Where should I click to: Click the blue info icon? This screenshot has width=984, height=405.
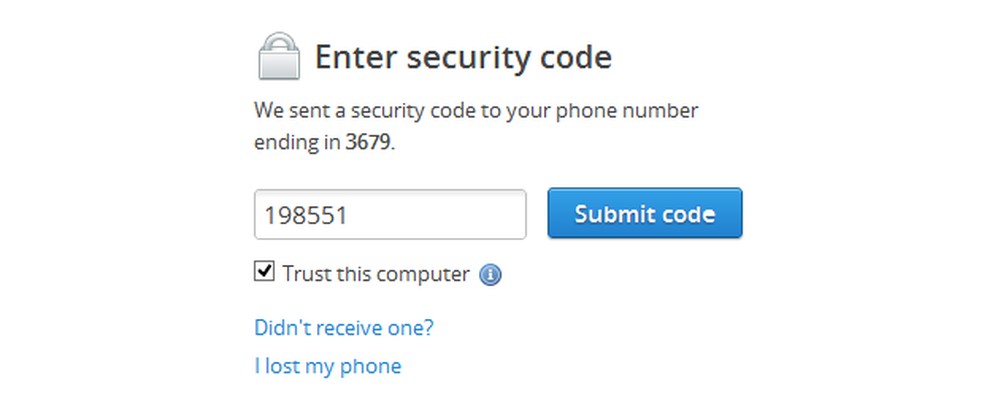[490, 274]
